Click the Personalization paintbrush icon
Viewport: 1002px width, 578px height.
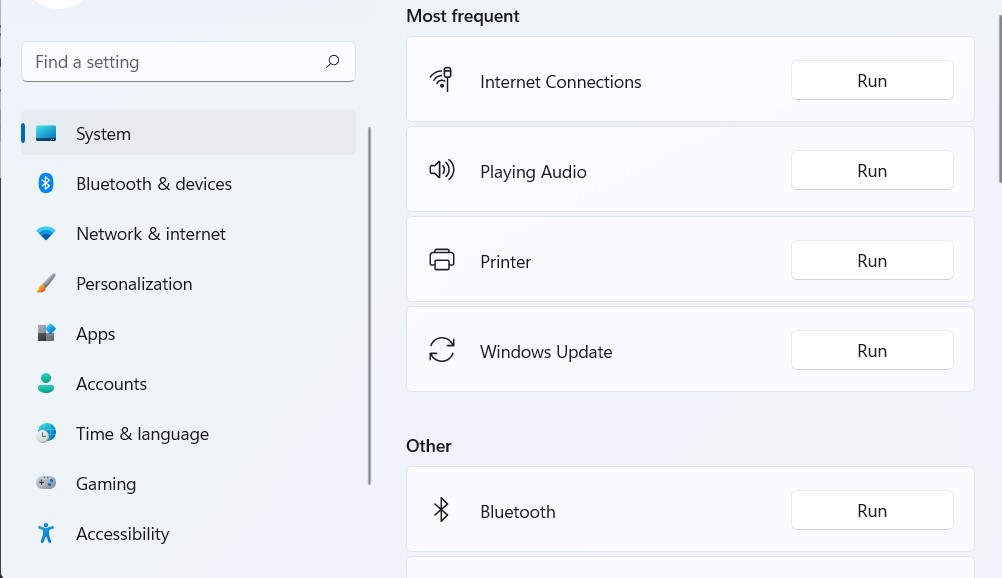[x=46, y=284]
